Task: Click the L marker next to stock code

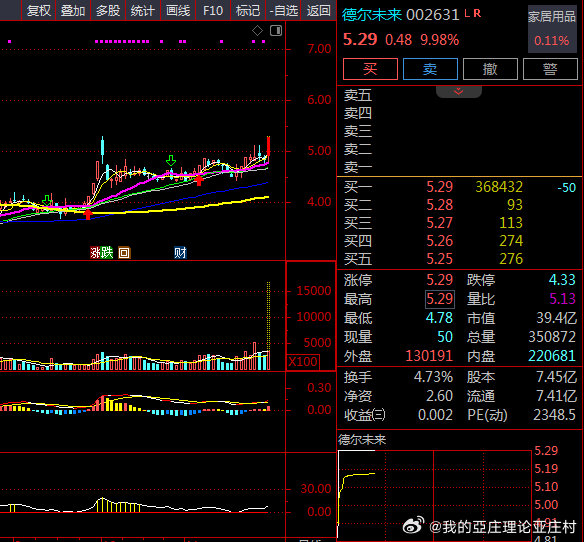Action: point(467,14)
